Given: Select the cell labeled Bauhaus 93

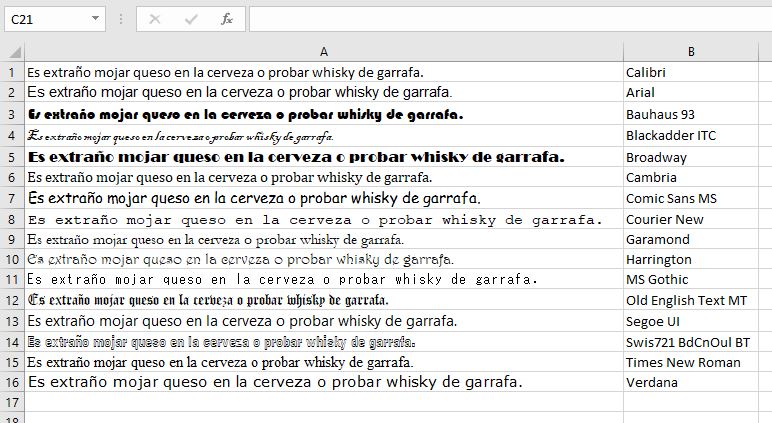Looking at the screenshot, I should click(691, 114).
